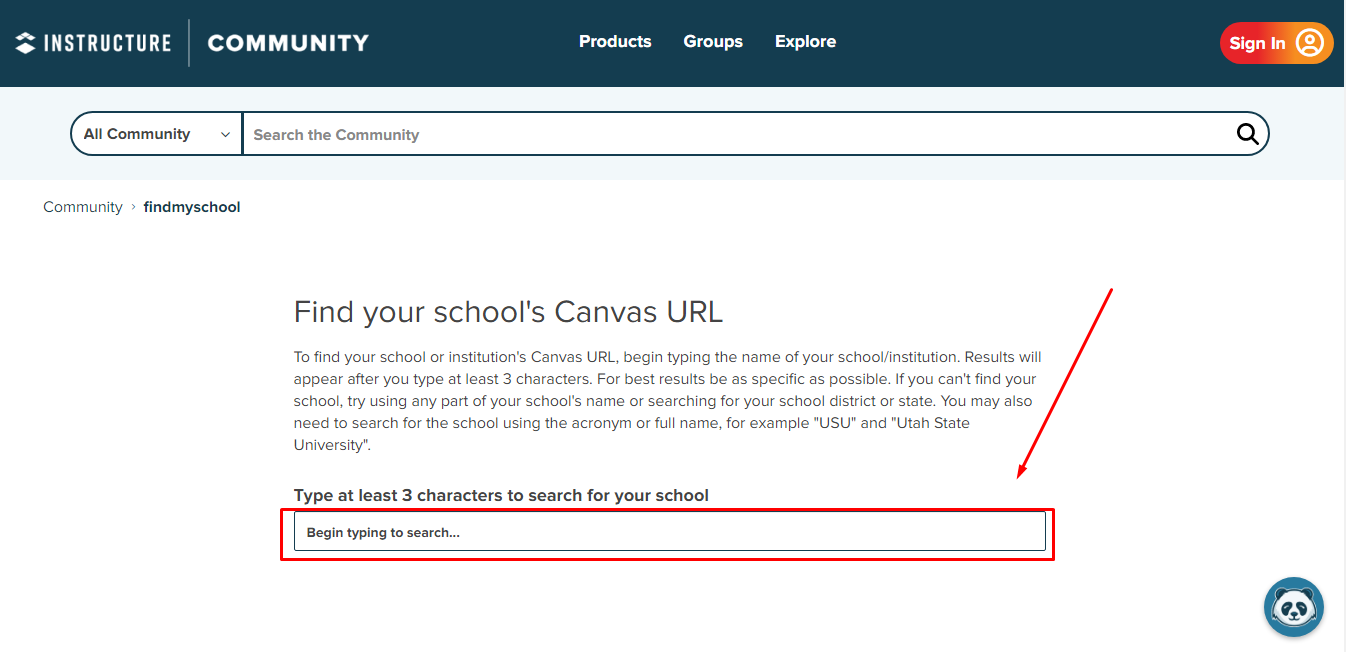This screenshot has height=652, width=1346.
Task: Click the magnifying glass search icon
Action: [1247, 134]
